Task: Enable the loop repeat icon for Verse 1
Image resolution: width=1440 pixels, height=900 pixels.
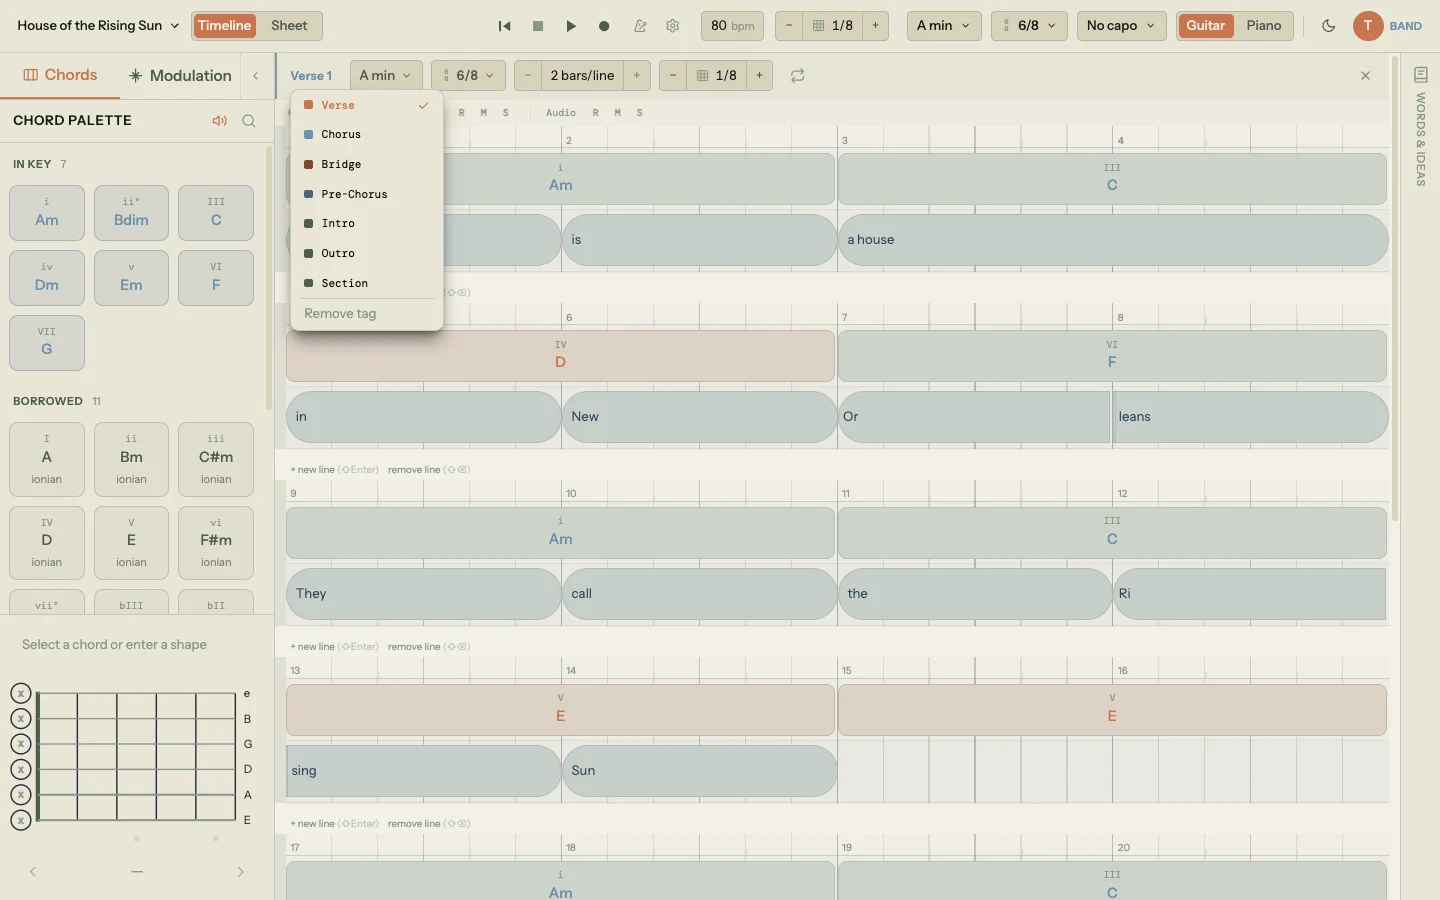Action: click(796, 75)
